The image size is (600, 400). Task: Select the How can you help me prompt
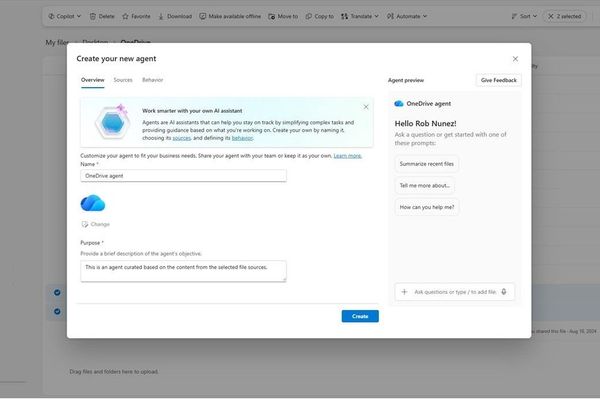(427, 207)
